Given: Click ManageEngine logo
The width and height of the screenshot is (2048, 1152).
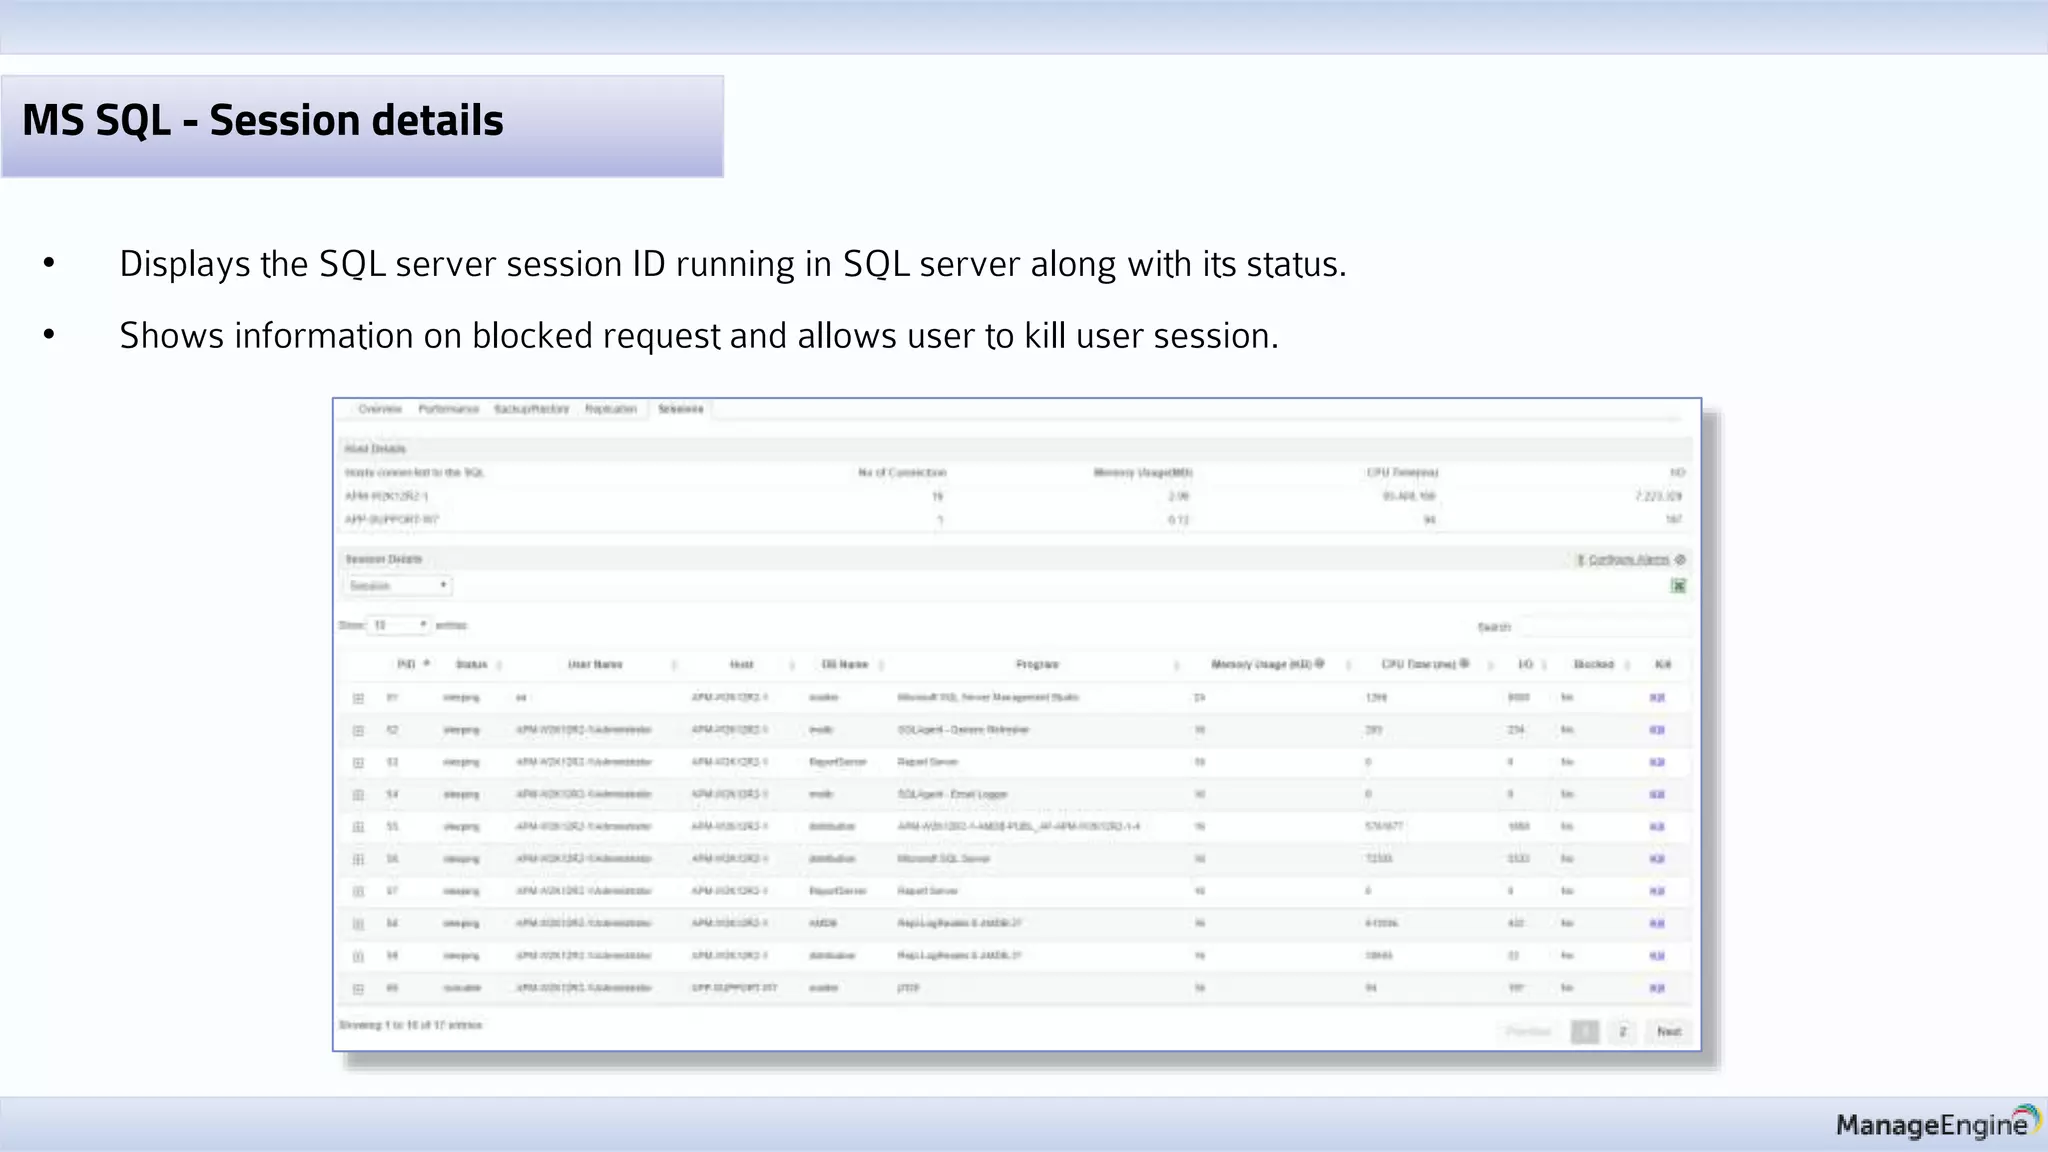Looking at the screenshot, I should pos(1937,1124).
